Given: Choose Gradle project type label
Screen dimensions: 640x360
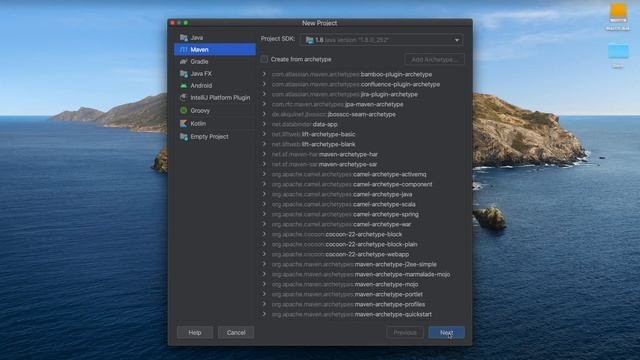Looking at the screenshot, I should (x=200, y=62).
